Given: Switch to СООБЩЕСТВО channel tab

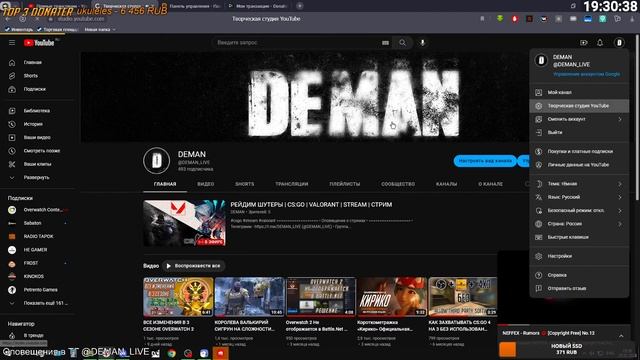Looking at the screenshot, I should (x=398, y=184).
